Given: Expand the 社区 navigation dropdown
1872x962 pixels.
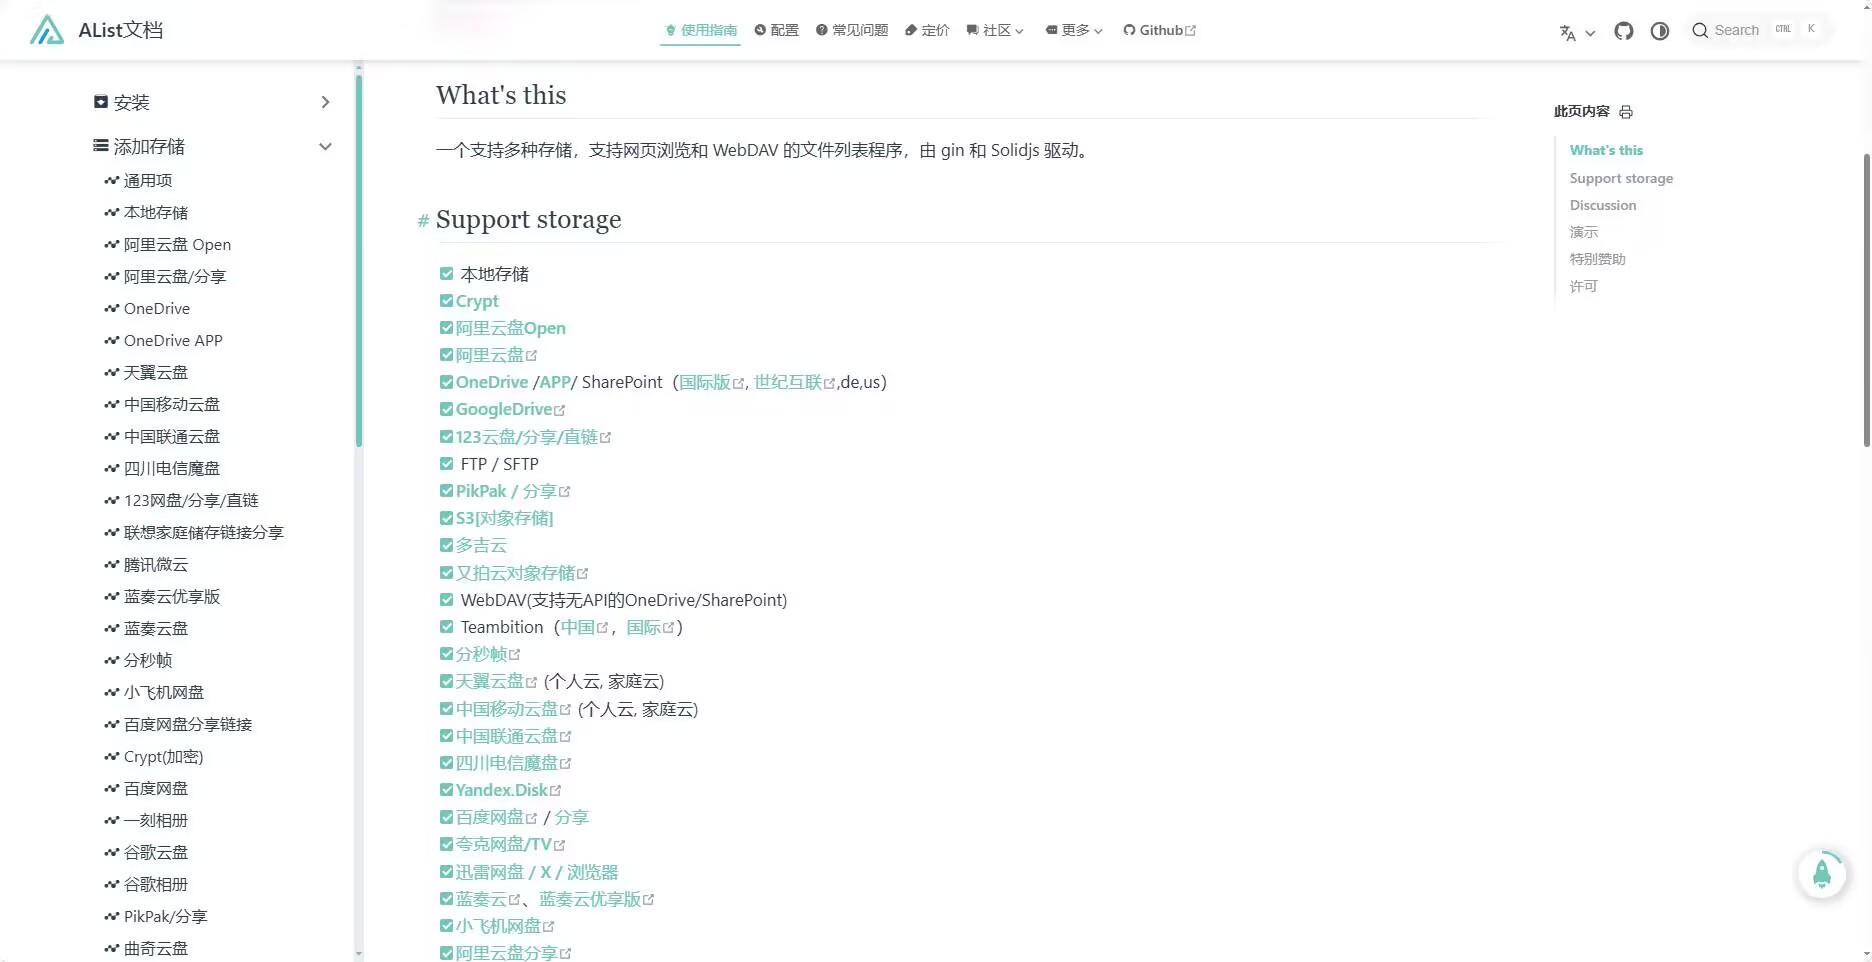Looking at the screenshot, I should point(995,31).
